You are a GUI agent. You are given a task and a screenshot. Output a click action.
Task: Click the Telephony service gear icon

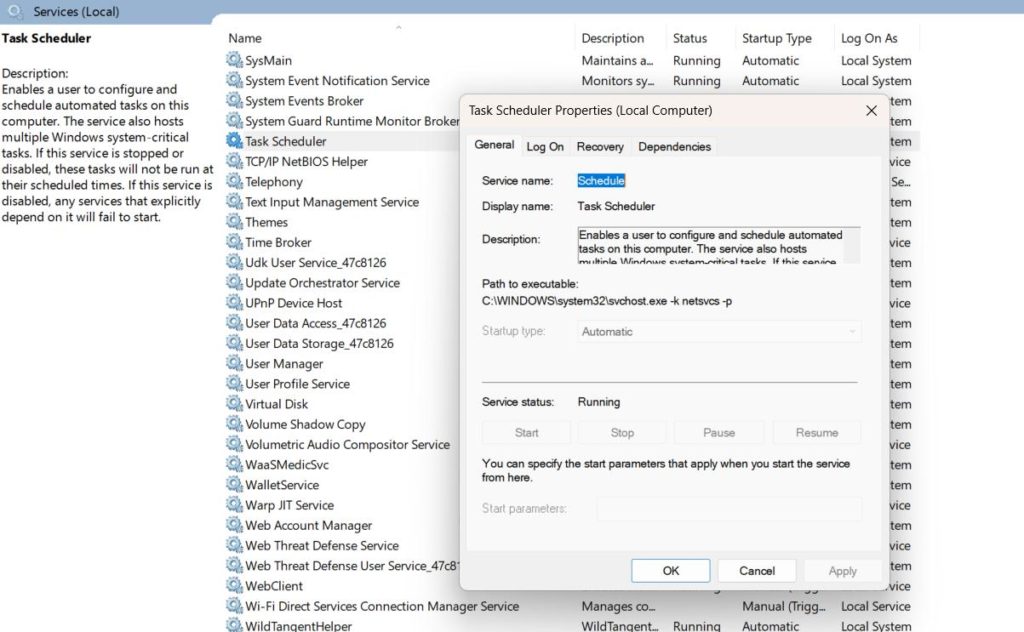[x=234, y=182]
